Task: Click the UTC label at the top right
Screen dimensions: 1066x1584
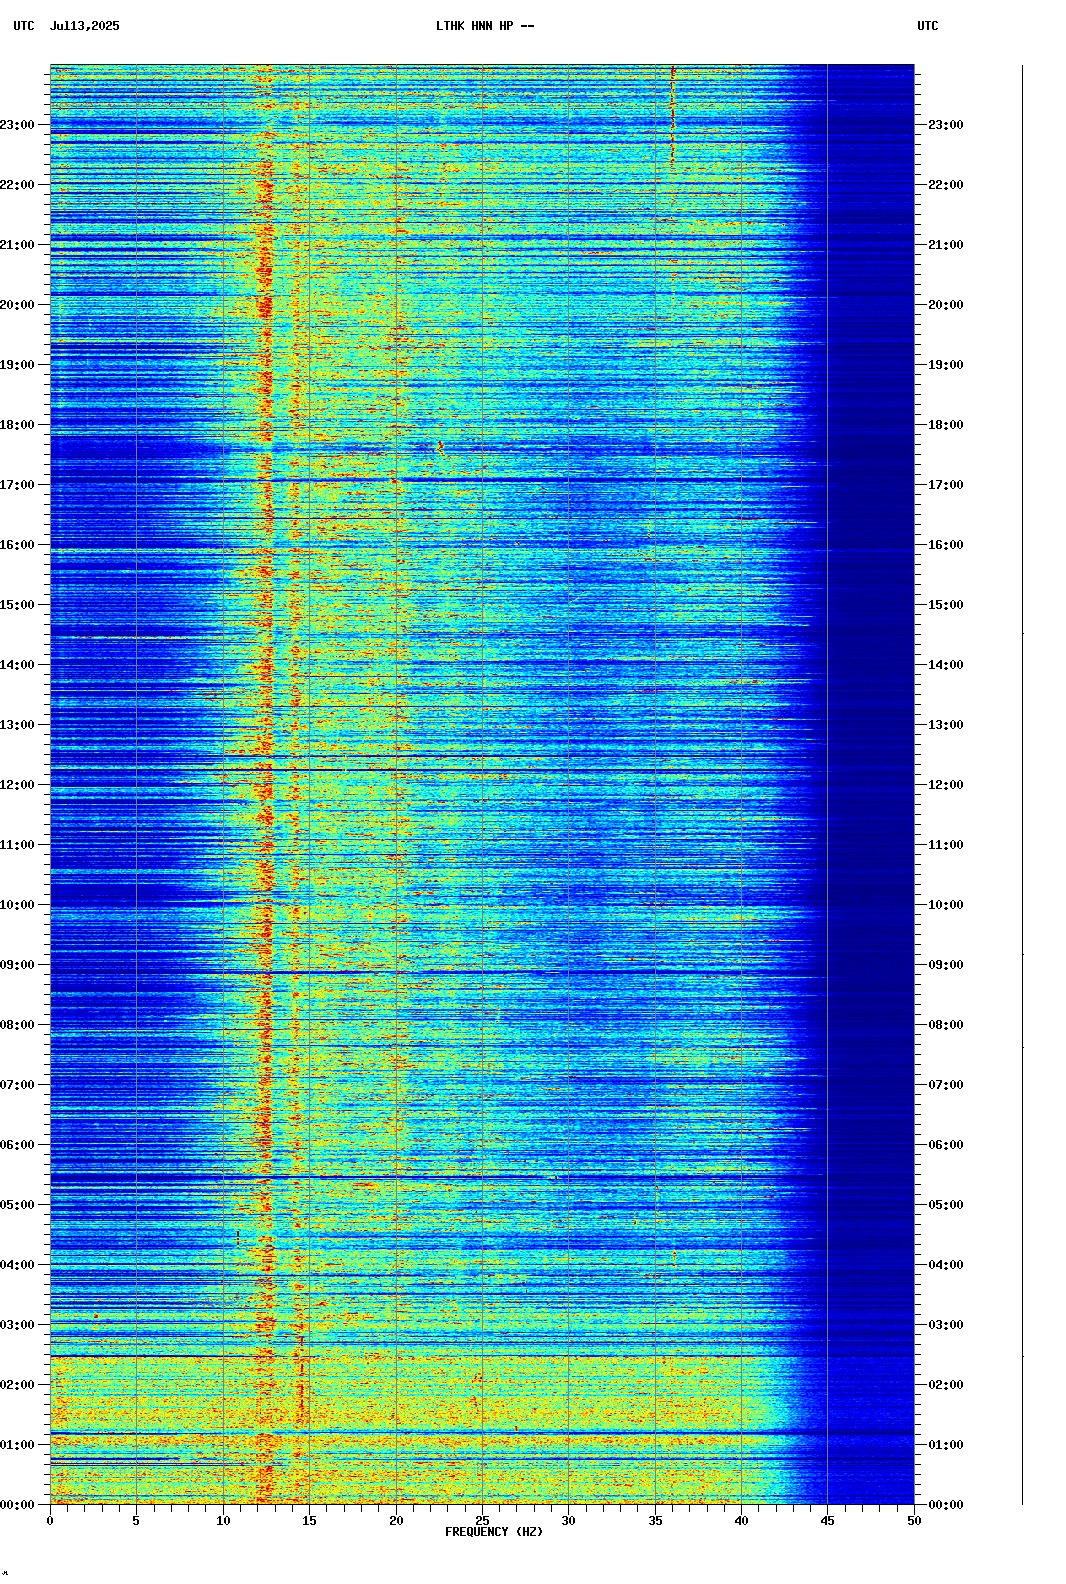Action: [x=928, y=26]
